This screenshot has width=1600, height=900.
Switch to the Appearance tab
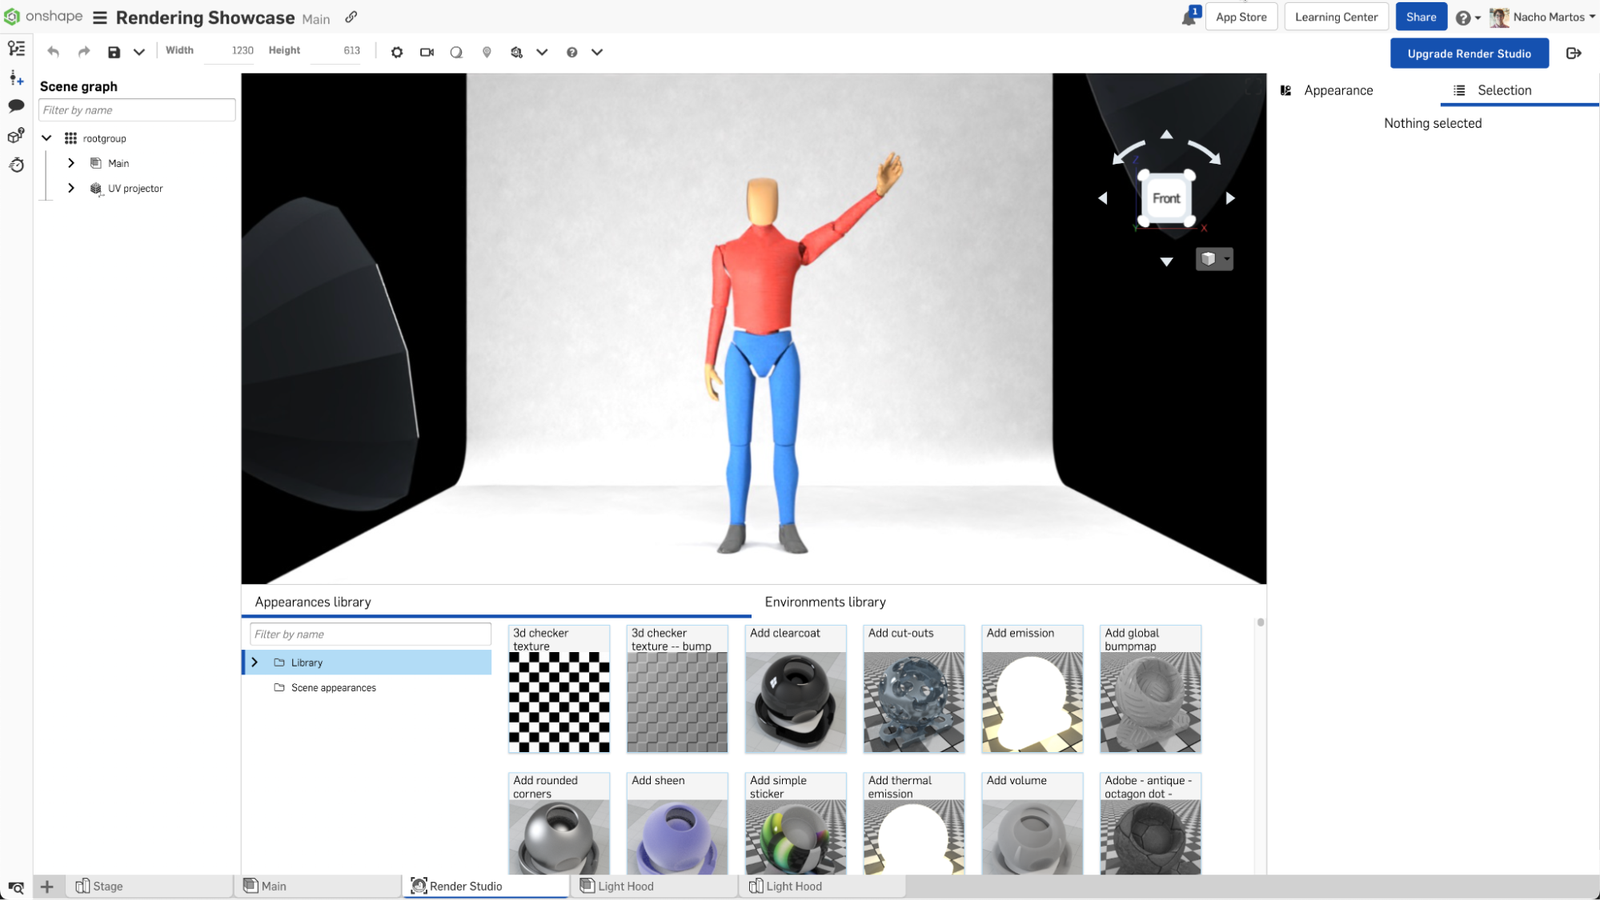point(1338,90)
